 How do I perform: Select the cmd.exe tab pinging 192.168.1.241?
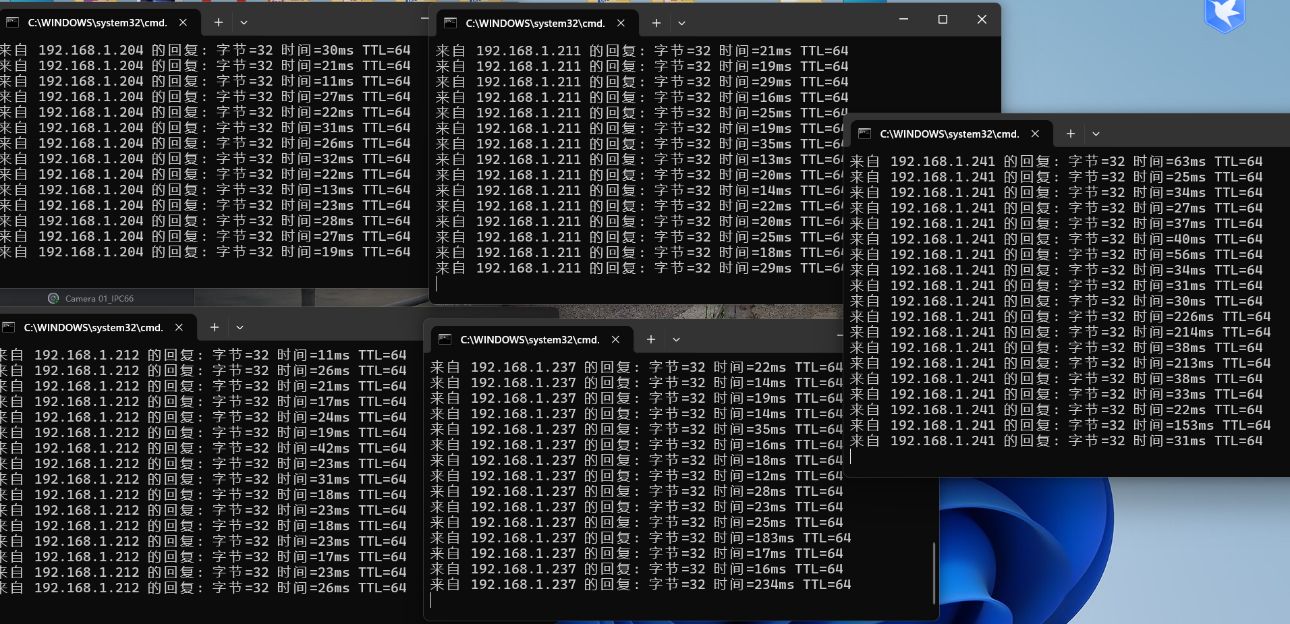pyautogui.click(x=950, y=133)
